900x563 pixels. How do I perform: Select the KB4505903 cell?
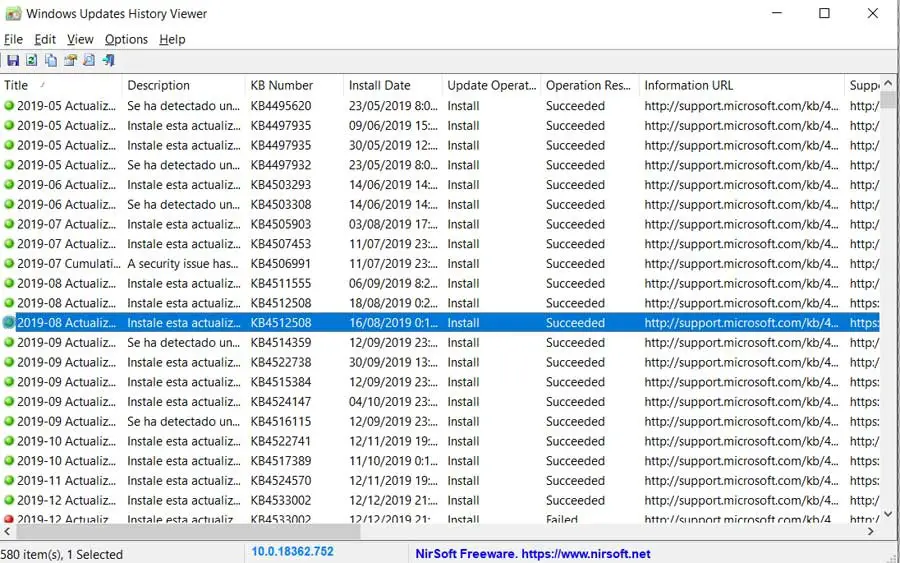click(281, 224)
